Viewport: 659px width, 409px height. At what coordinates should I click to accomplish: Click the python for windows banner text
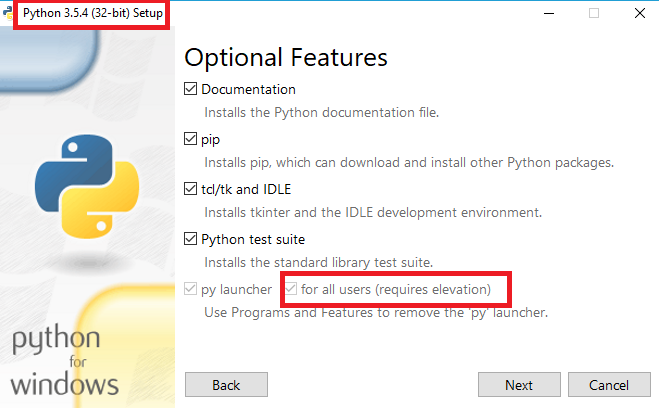[x=64, y=362]
